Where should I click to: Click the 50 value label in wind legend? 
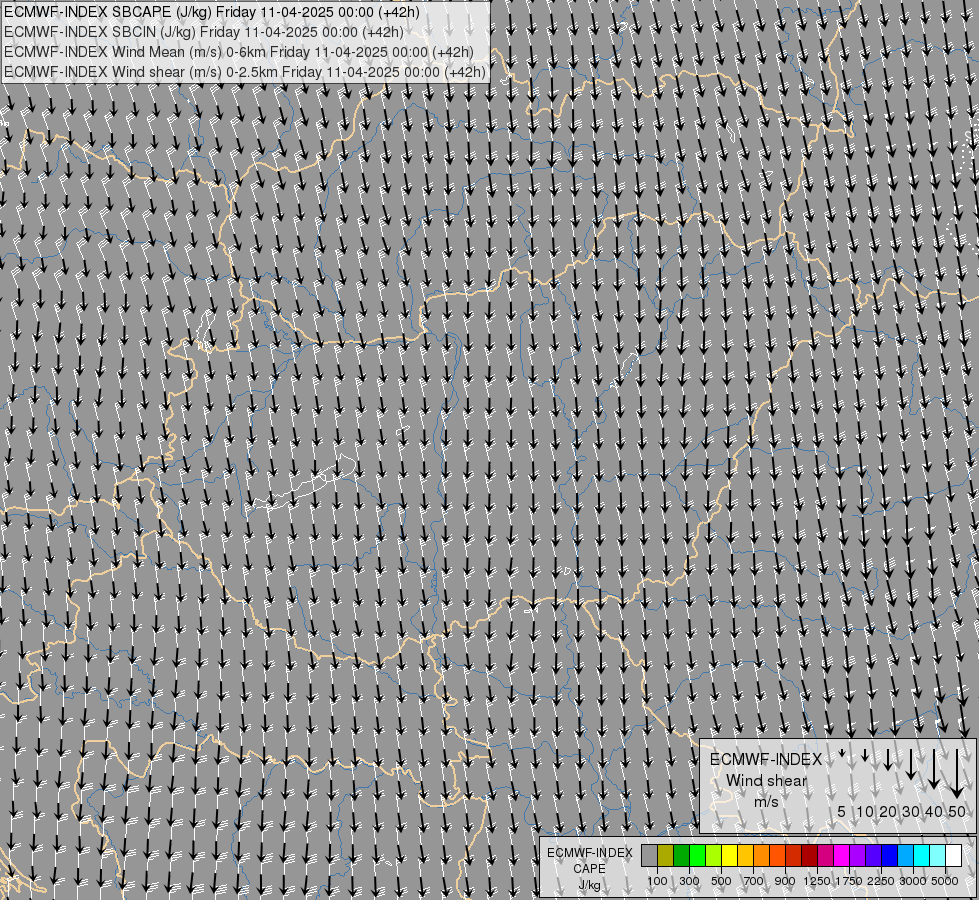coord(957,811)
